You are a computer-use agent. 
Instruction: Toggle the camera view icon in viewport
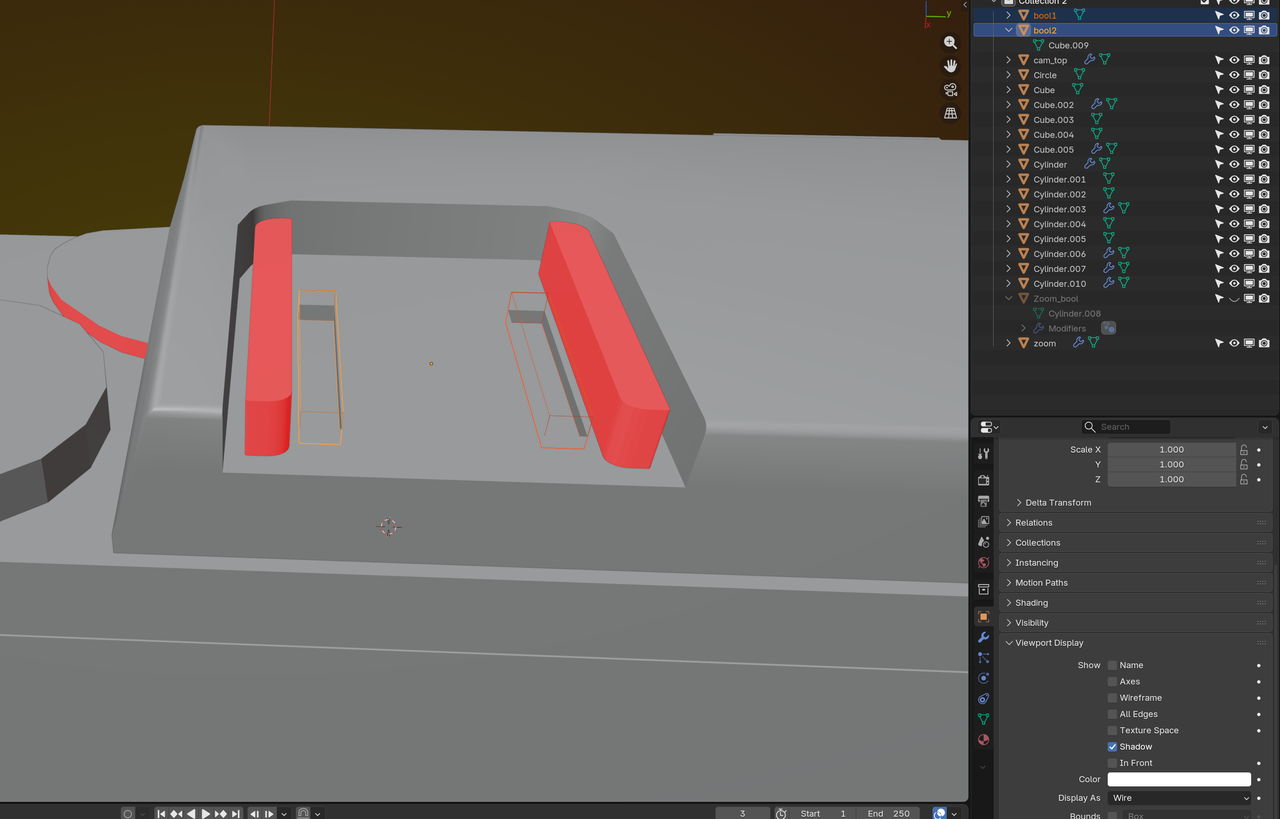coord(950,90)
